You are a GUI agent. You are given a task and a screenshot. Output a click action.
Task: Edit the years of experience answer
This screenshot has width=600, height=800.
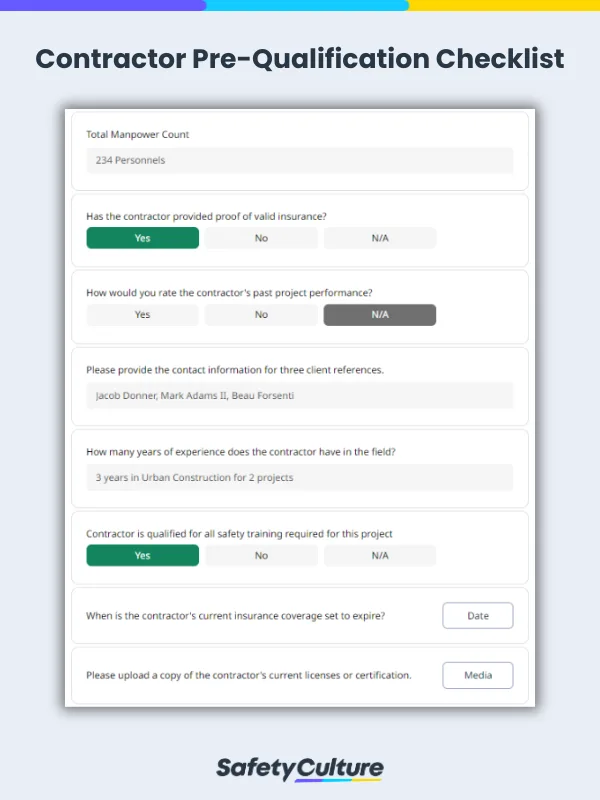click(297, 477)
